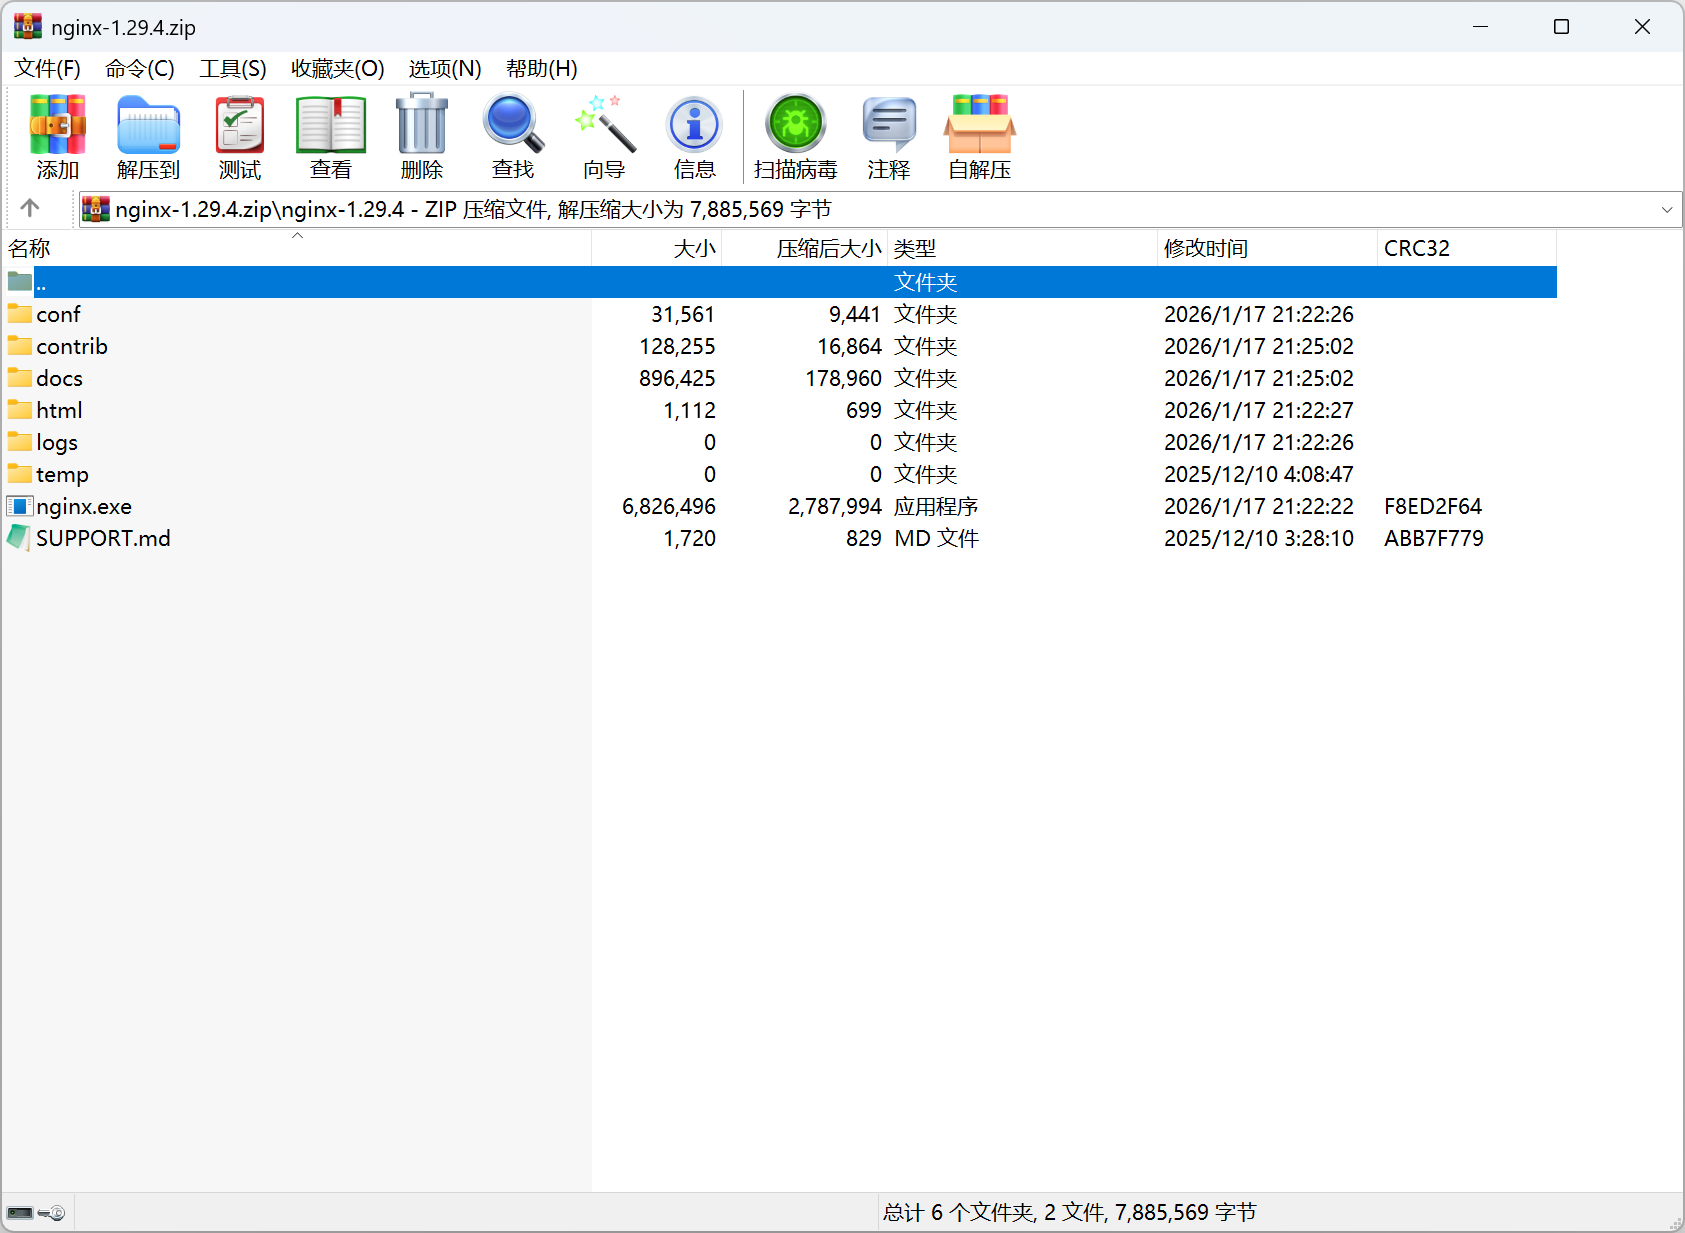Click the 解压到 (Extract to) toolbar icon
This screenshot has width=1685, height=1233.
(x=148, y=124)
